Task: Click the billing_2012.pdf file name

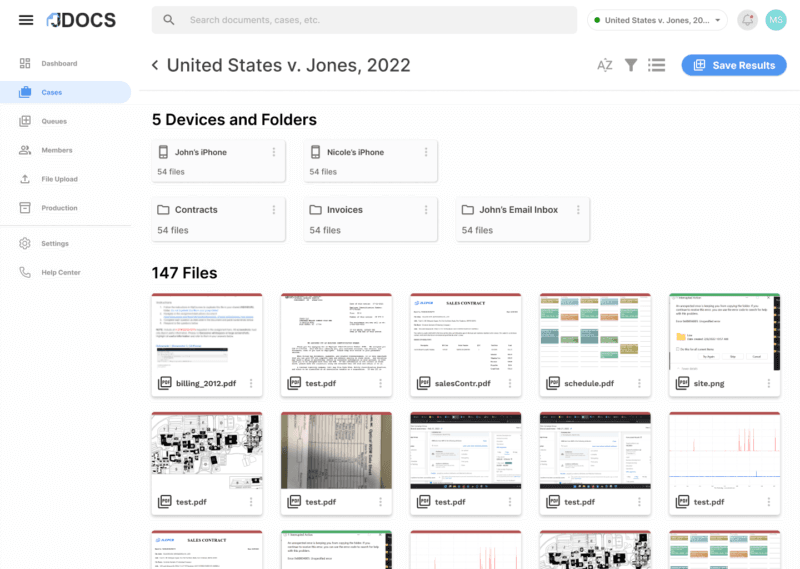Action: coord(206,383)
